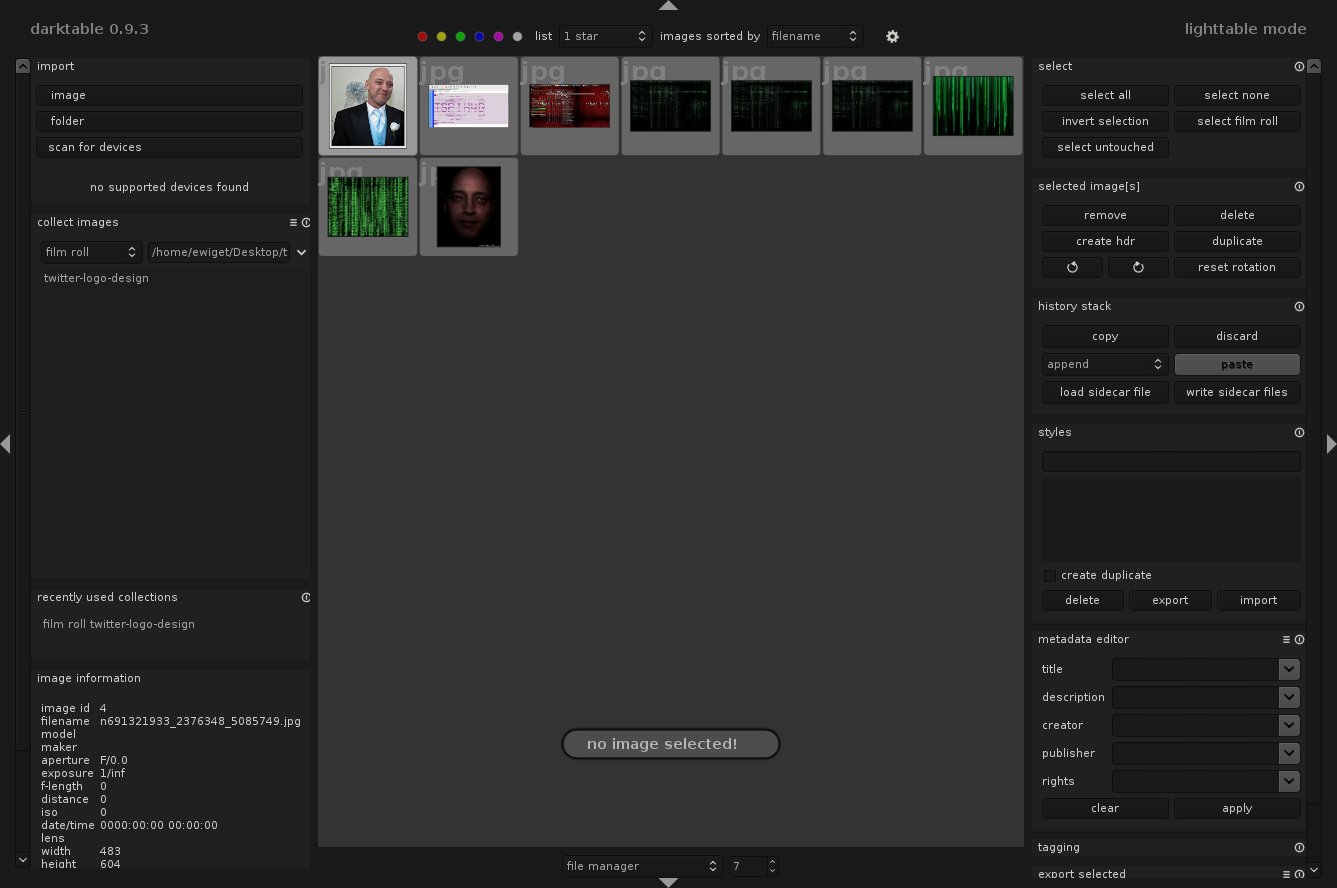Open the film roll collection dropdown

(90, 252)
